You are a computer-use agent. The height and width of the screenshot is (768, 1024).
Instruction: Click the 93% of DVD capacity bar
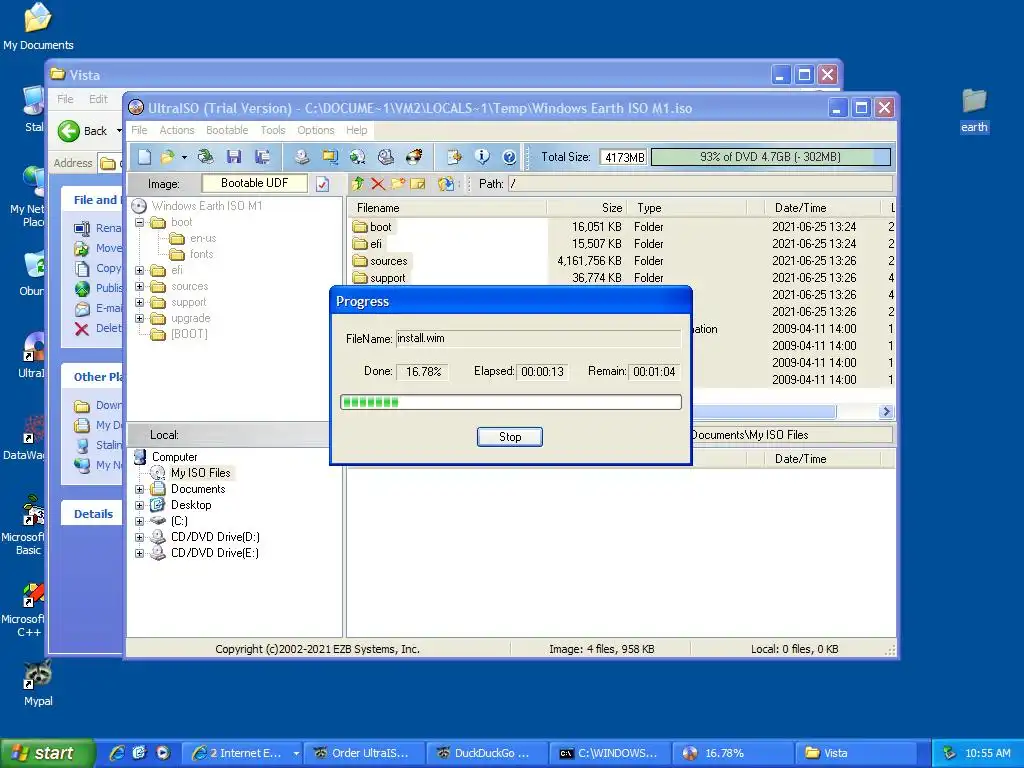pyautogui.click(x=771, y=157)
